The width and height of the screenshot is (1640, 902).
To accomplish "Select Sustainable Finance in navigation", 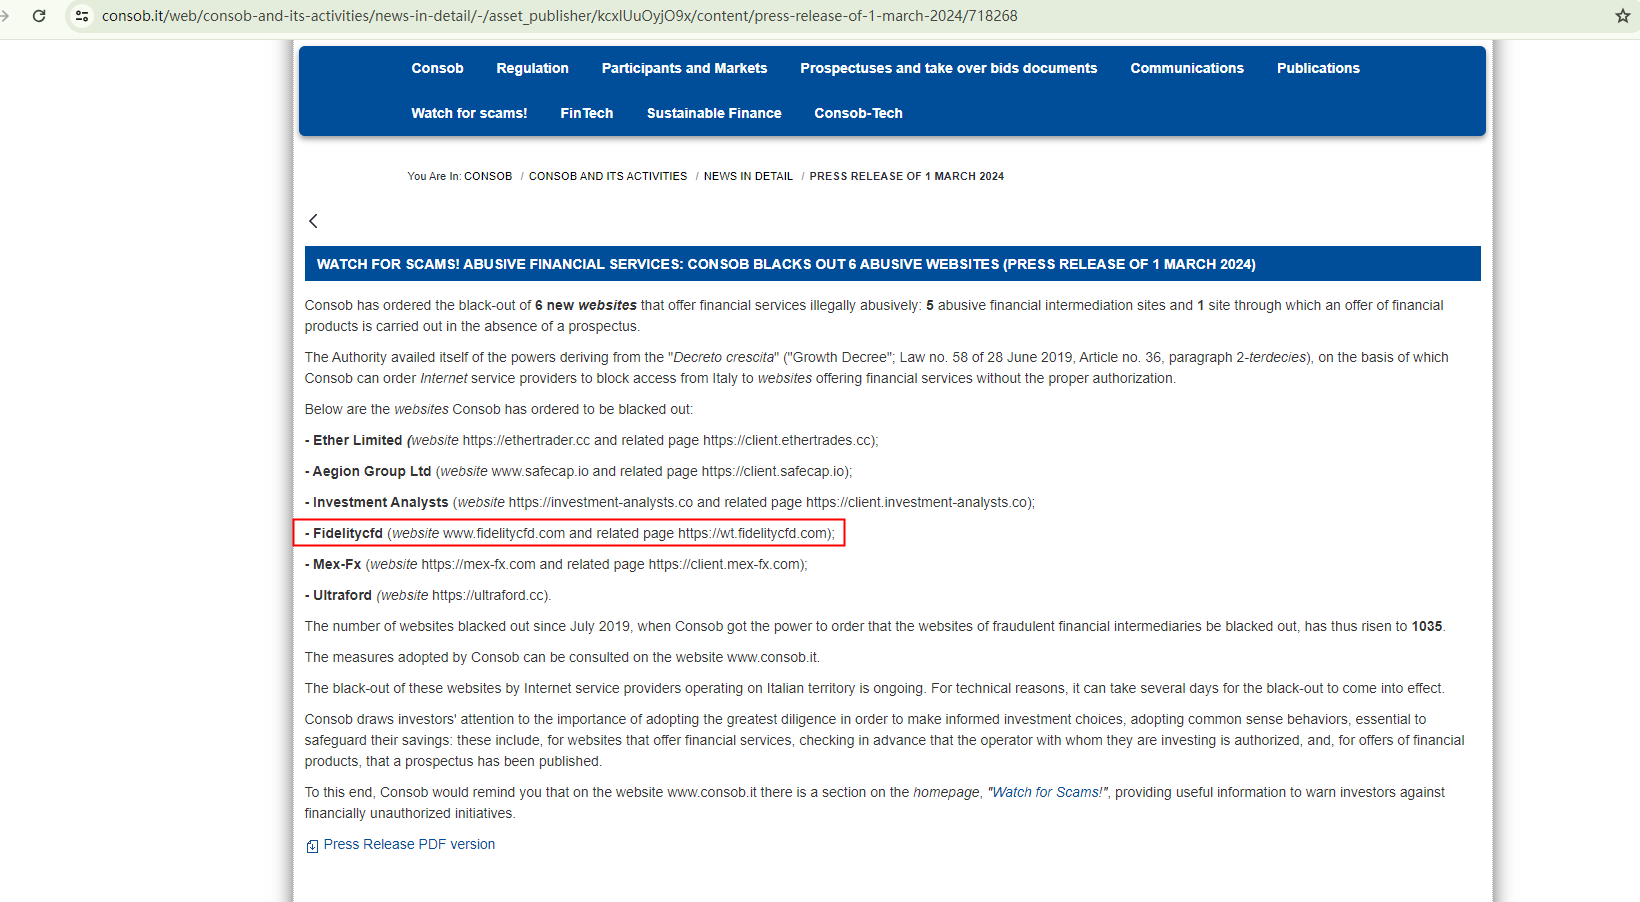I will tap(713, 113).
